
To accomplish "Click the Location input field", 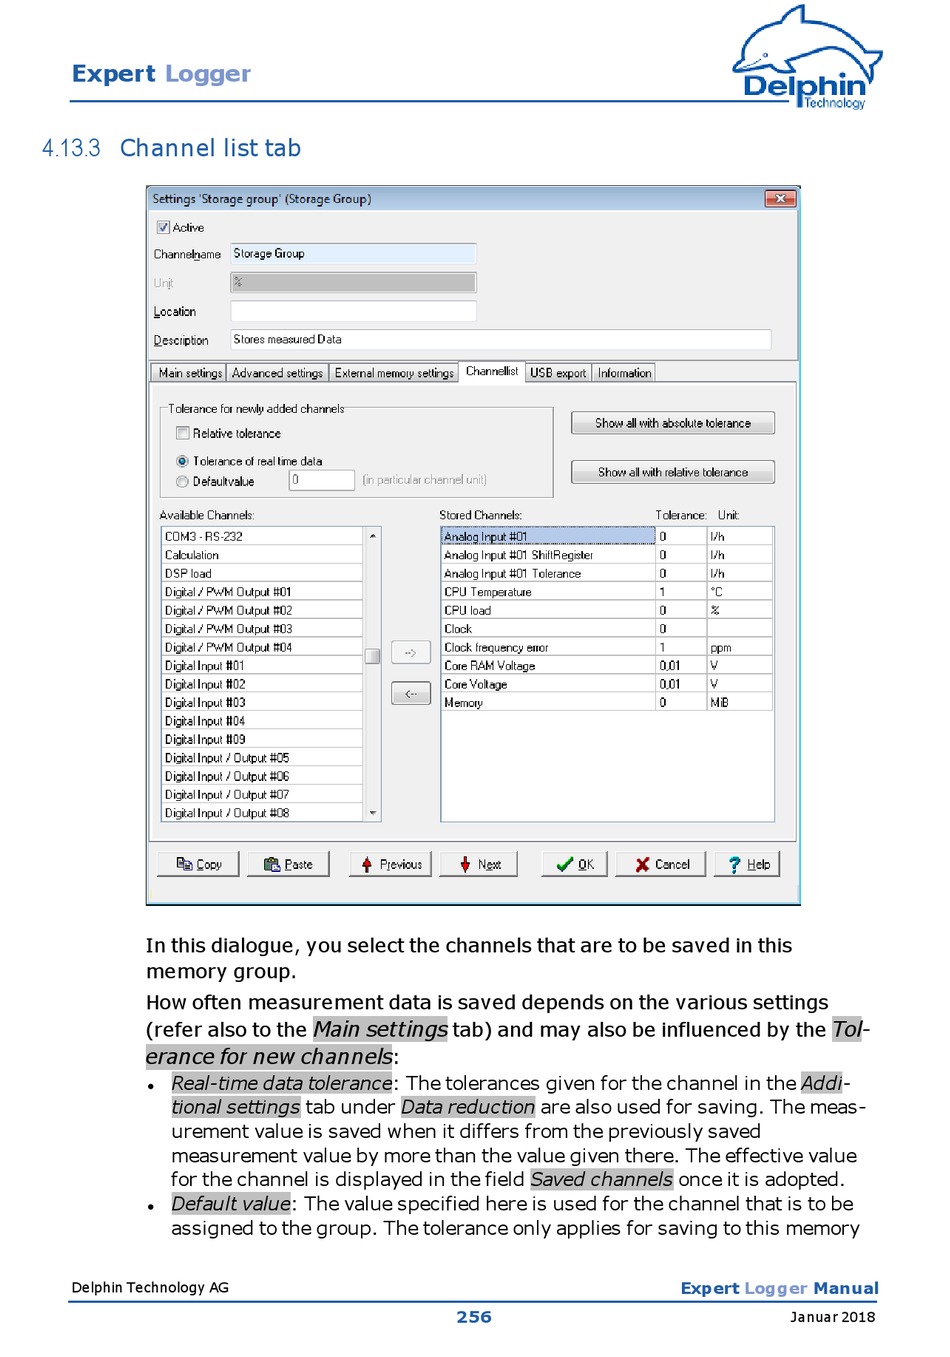I will pyautogui.click(x=353, y=312).
